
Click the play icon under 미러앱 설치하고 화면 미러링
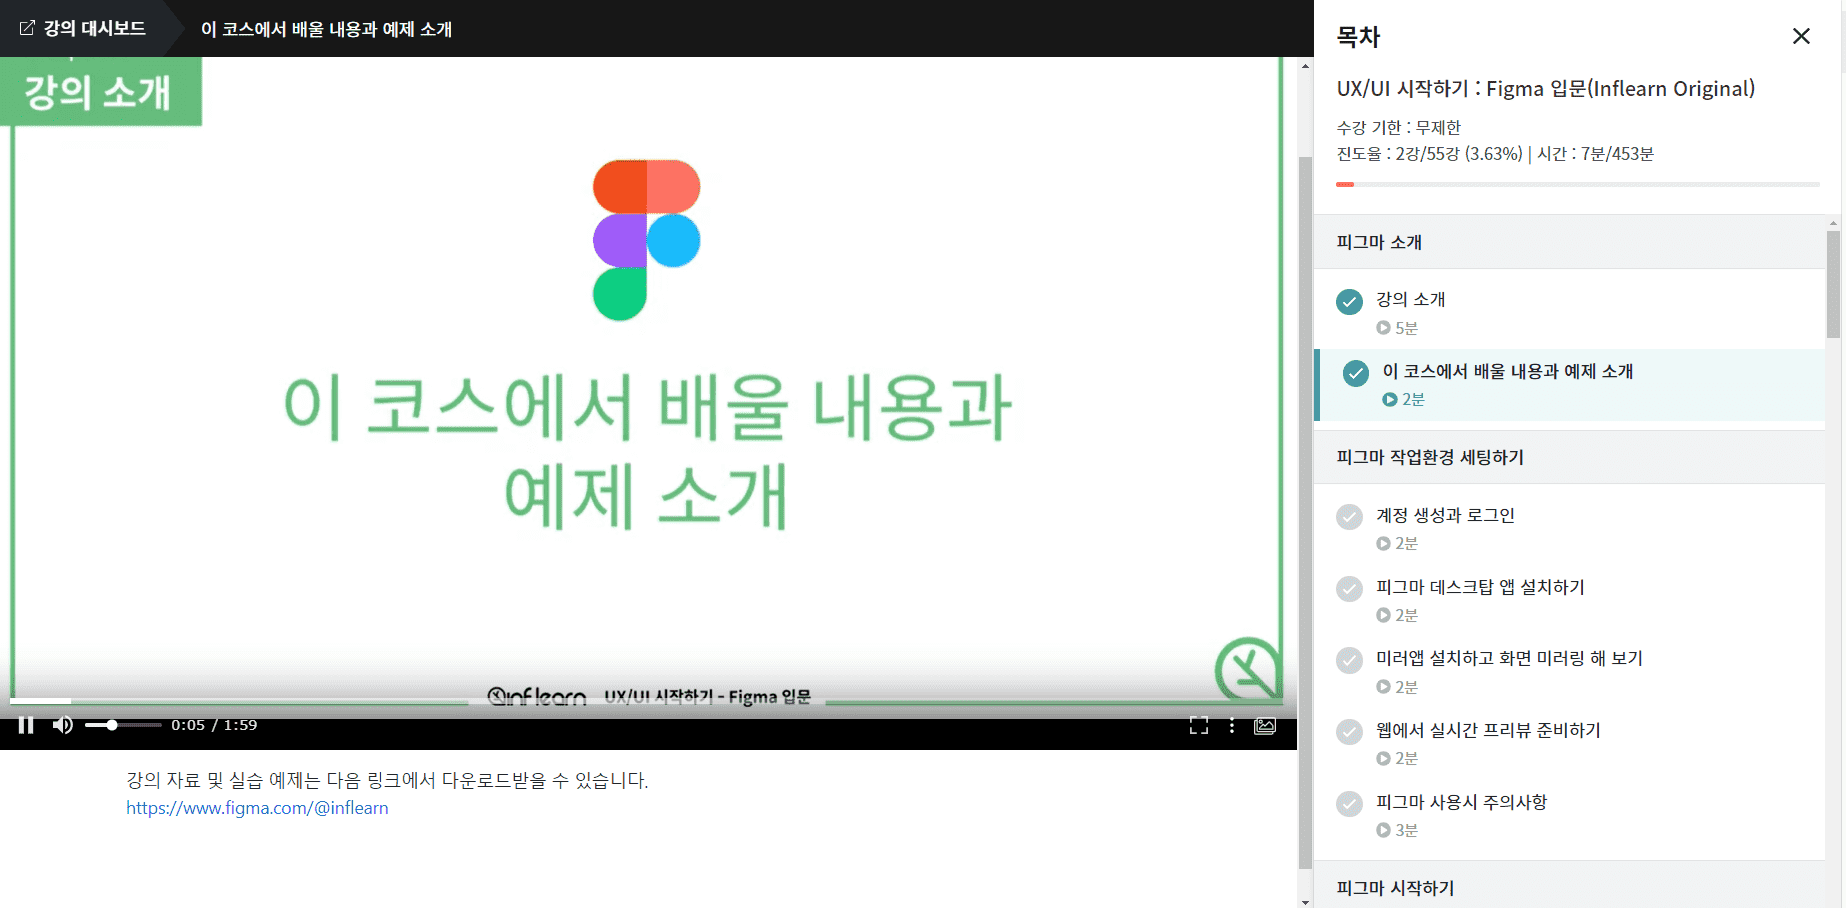tap(1383, 687)
